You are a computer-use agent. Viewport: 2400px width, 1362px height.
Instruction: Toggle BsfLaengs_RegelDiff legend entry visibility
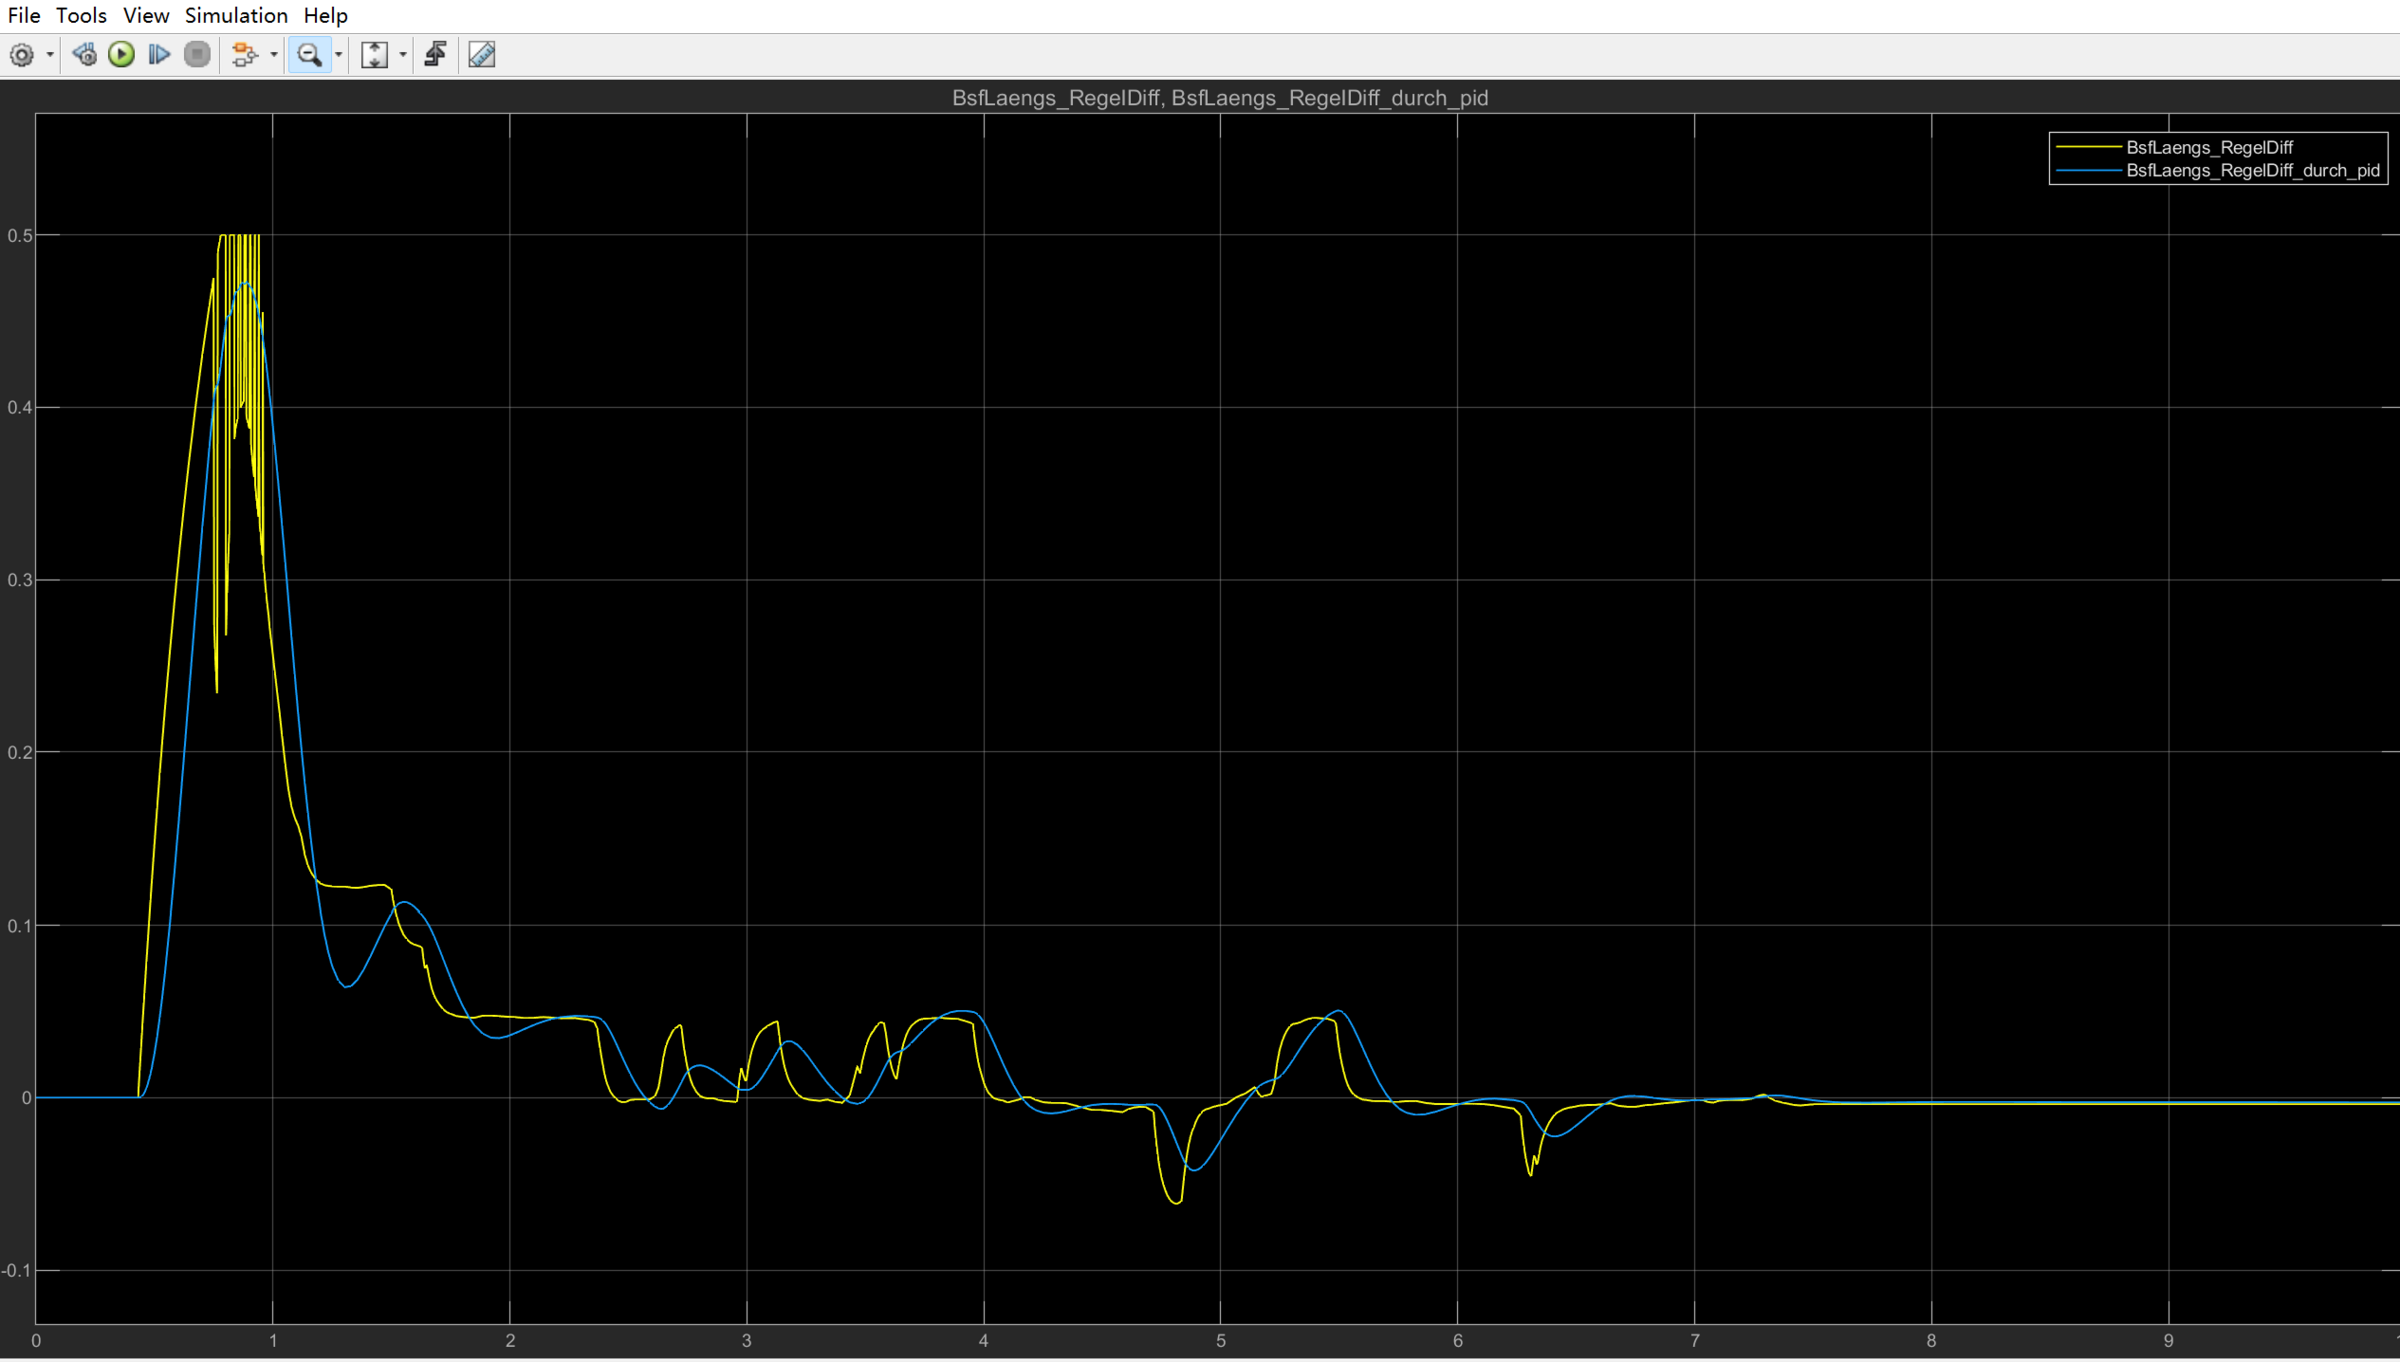[x=2208, y=147]
